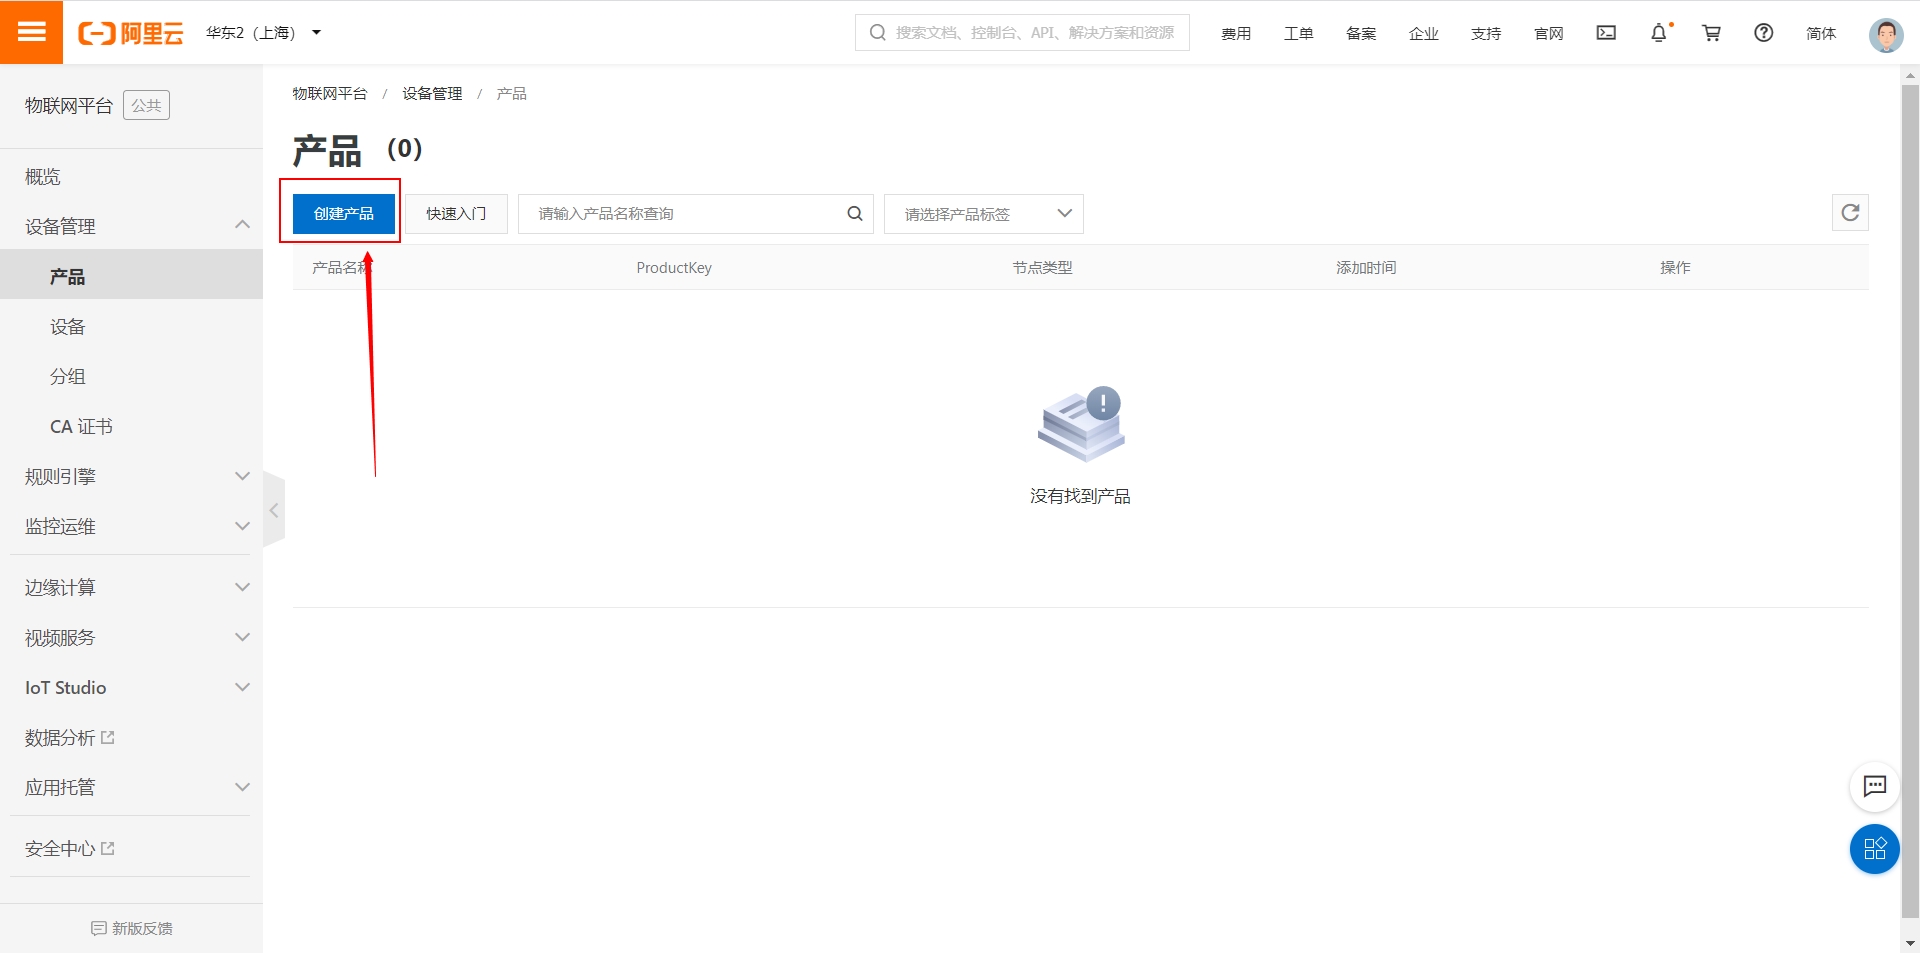Click the refresh icon above the product table
The height and width of the screenshot is (953, 1920).
(x=1850, y=213)
